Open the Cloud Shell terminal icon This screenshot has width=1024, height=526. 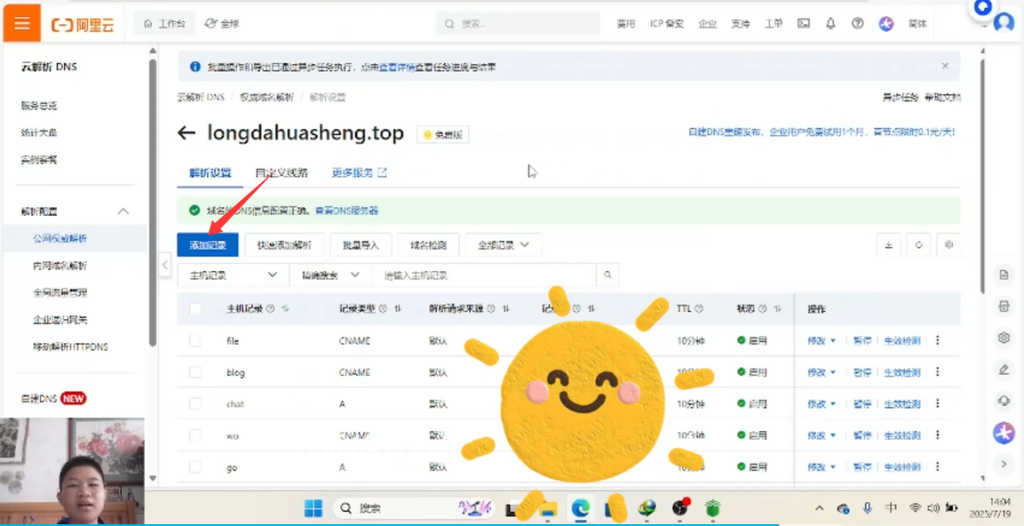click(x=803, y=24)
